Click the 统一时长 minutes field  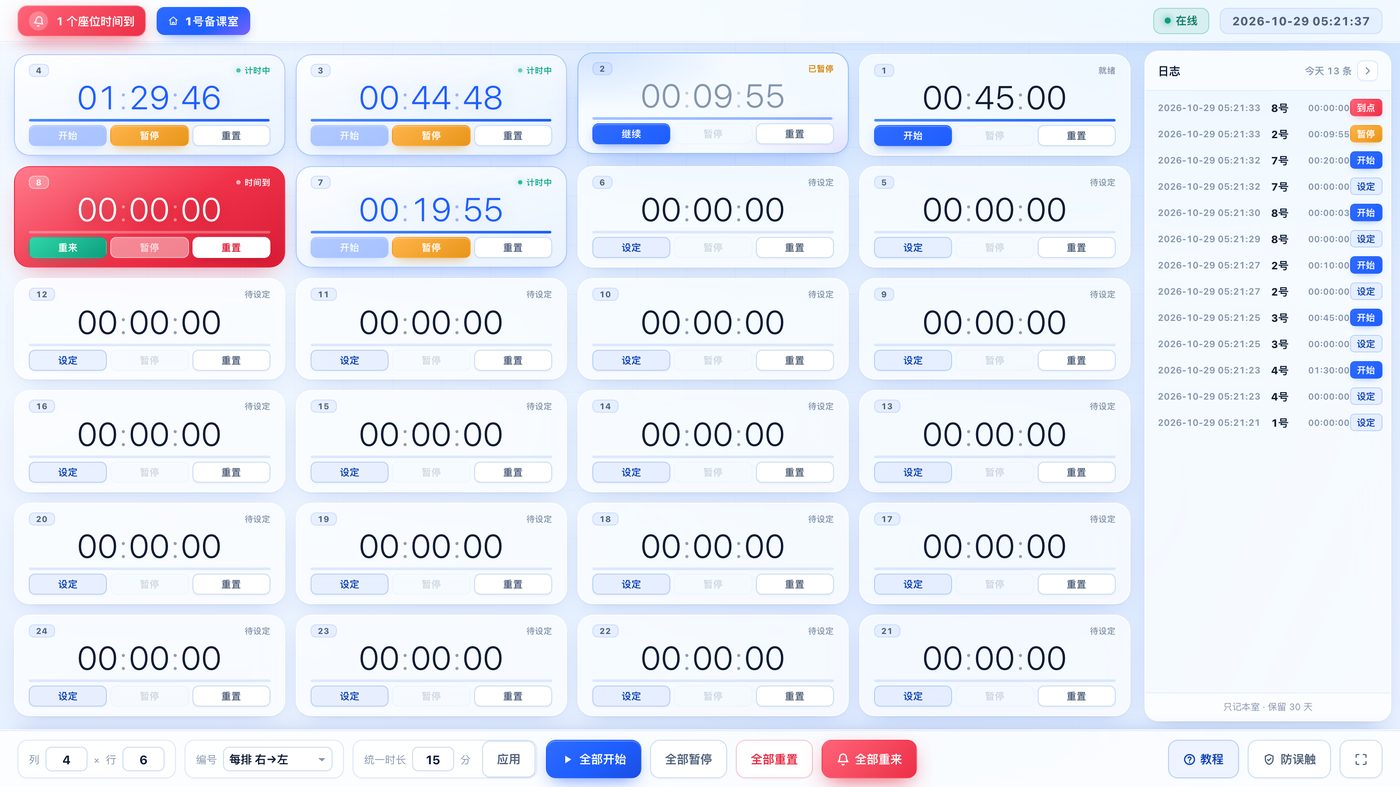[433, 759]
